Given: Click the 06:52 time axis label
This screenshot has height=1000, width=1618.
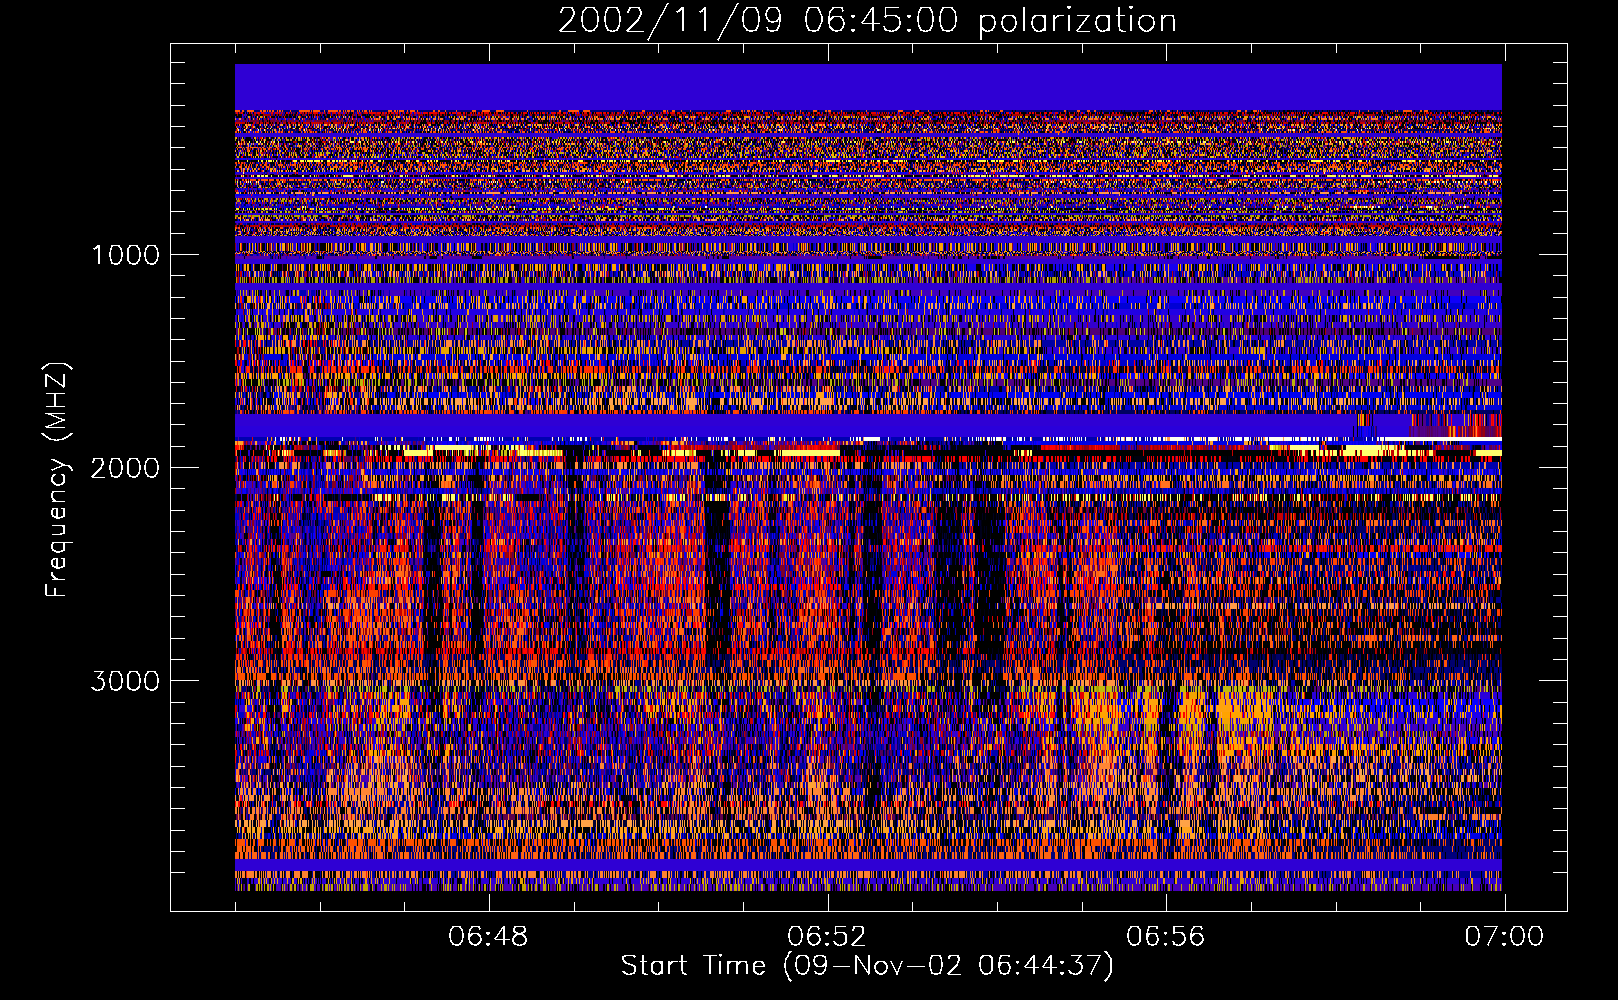Looking at the screenshot, I should [827, 937].
